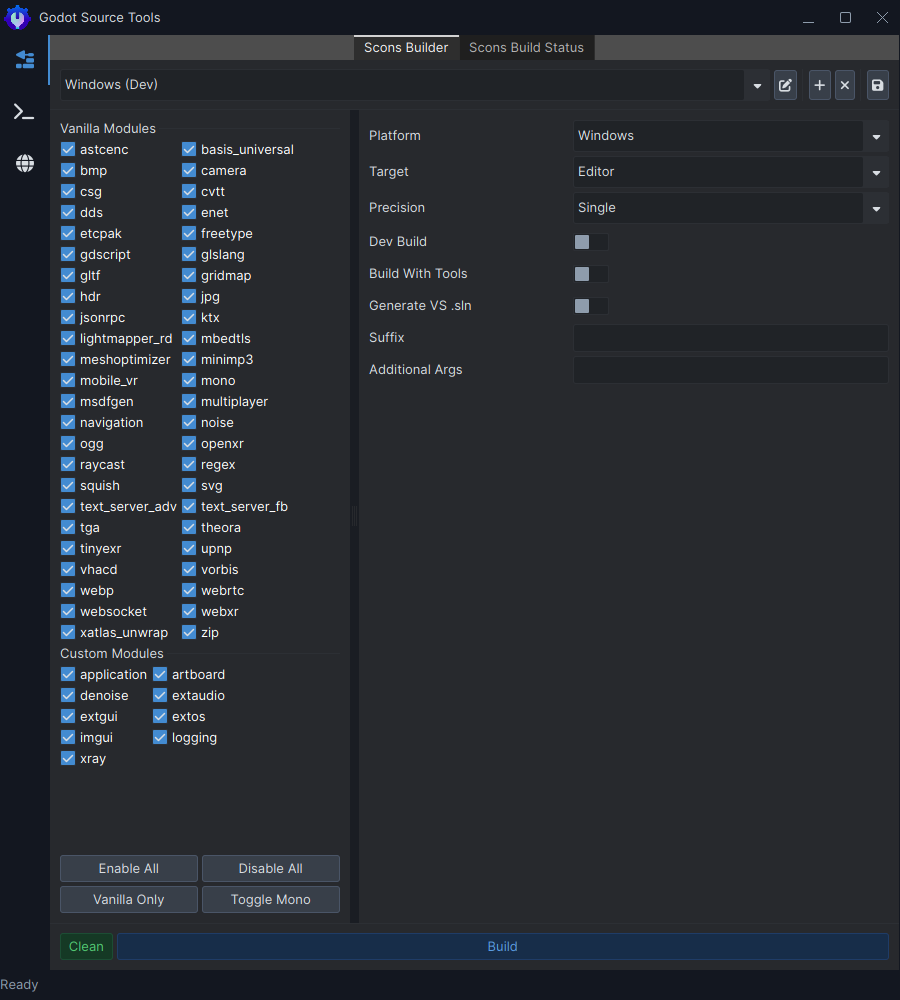This screenshot has height=1000, width=900.
Task: Expand the Target Editor dropdown
Action: (x=730, y=172)
